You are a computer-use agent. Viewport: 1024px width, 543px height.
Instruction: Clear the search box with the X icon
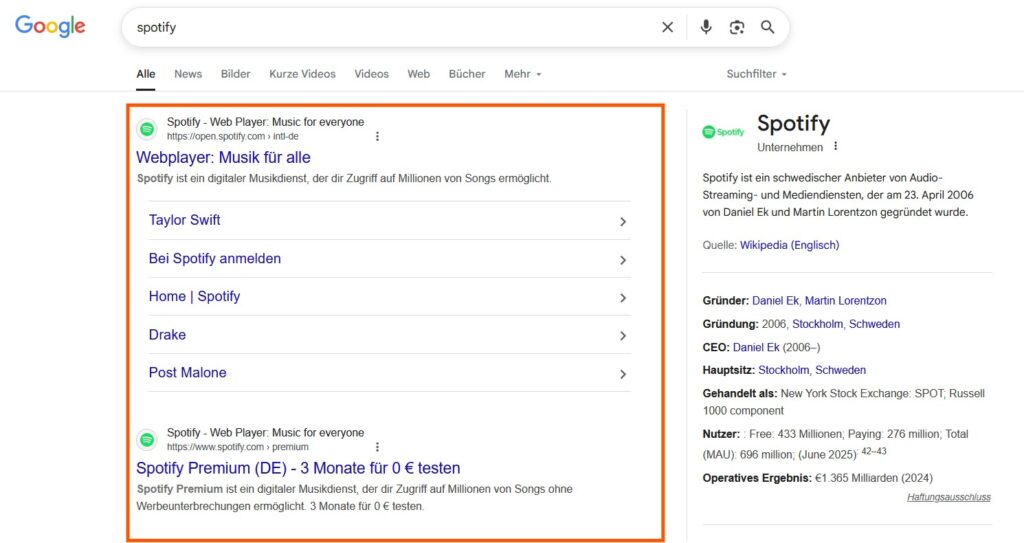(667, 27)
